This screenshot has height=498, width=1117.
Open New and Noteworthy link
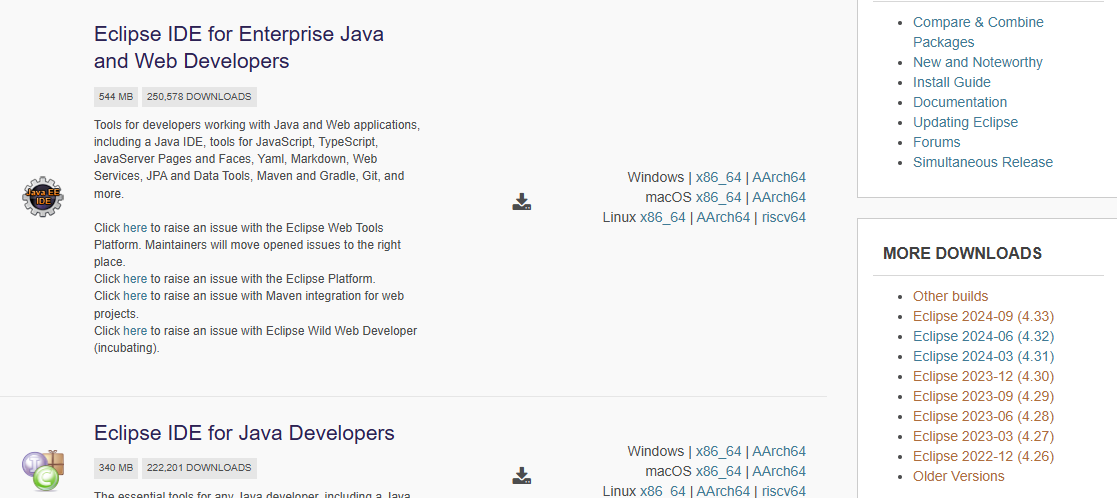(977, 62)
